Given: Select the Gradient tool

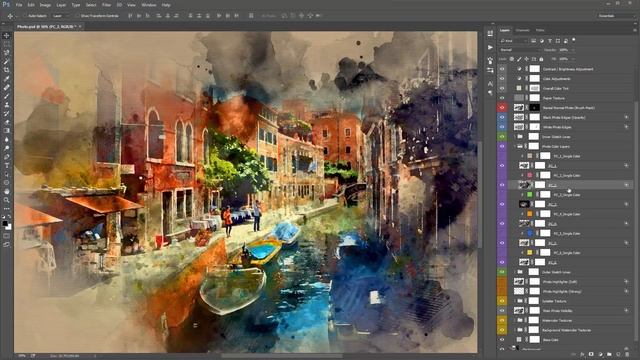Looking at the screenshot, I should coord(7,130).
